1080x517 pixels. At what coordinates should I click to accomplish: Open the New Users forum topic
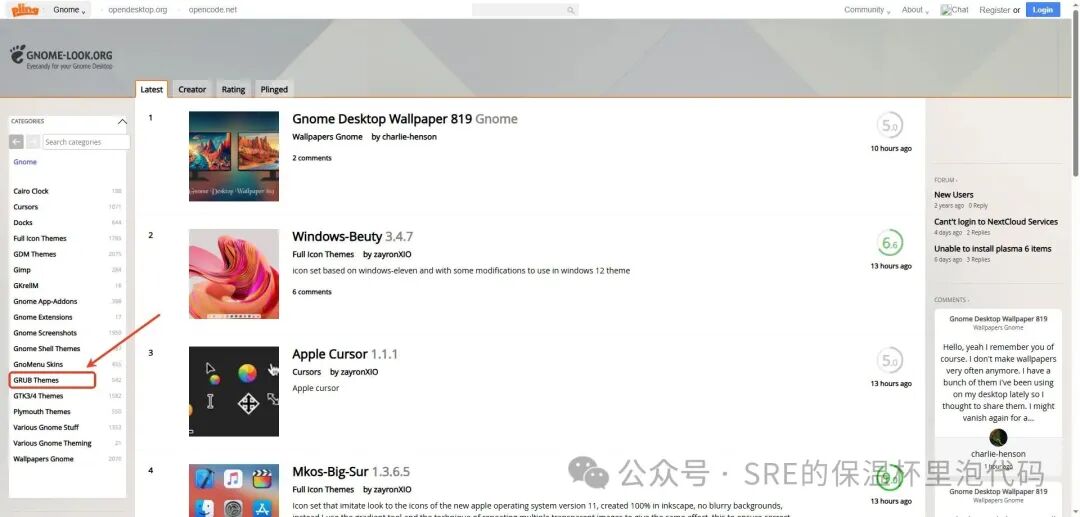pos(954,195)
